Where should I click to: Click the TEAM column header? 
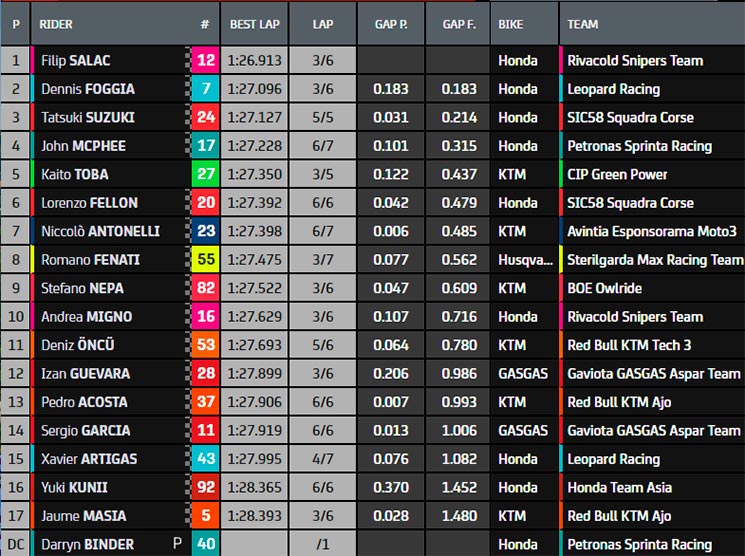(583, 24)
